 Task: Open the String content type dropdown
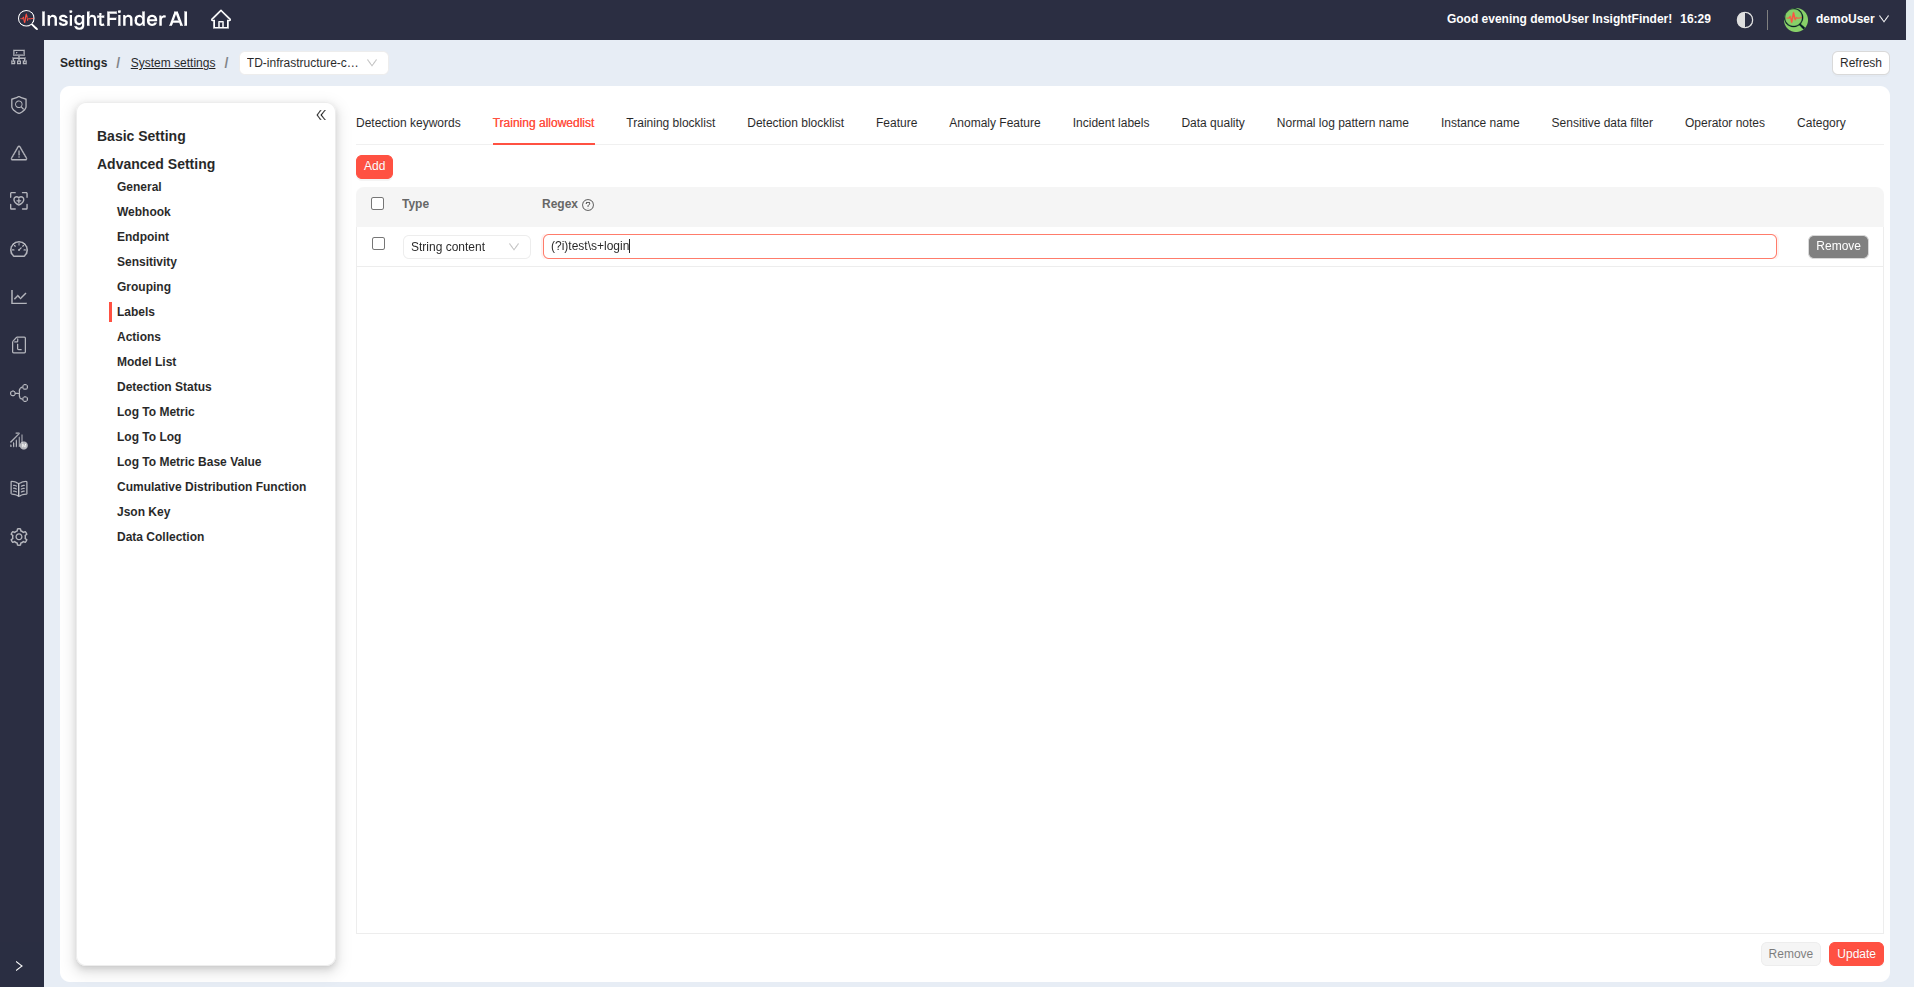coord(466,247)
